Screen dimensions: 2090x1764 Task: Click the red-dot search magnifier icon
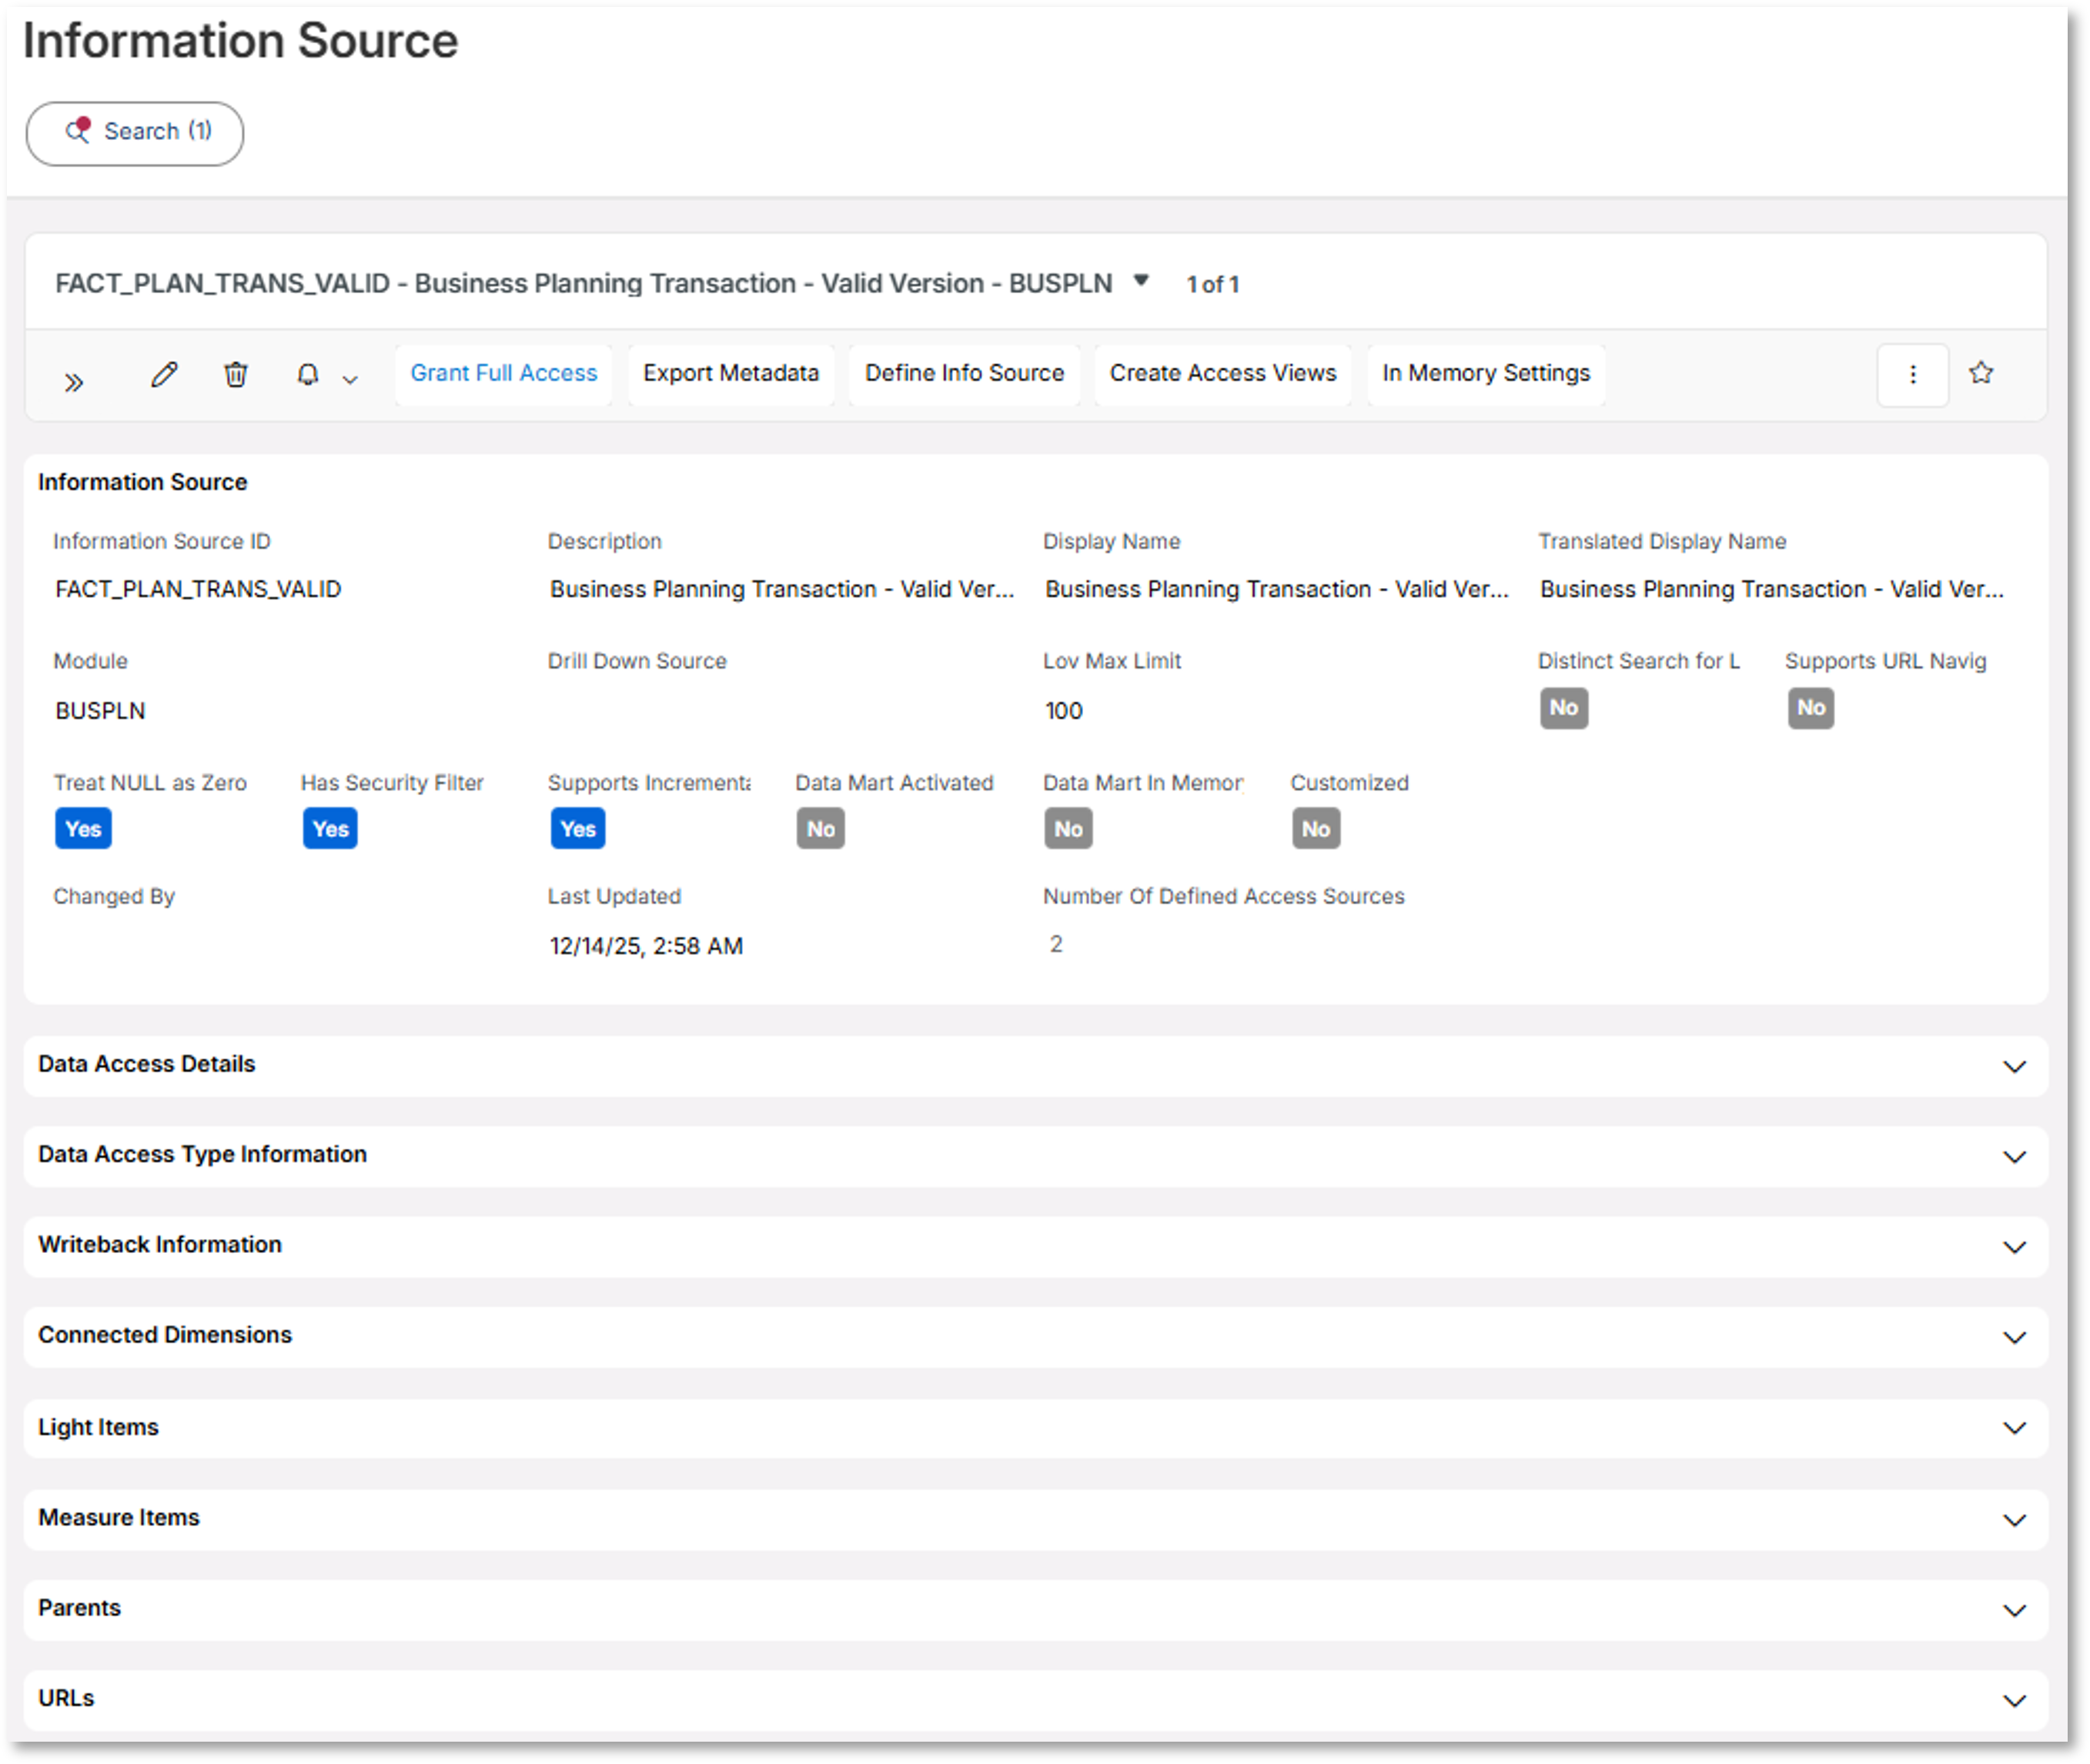78,130
